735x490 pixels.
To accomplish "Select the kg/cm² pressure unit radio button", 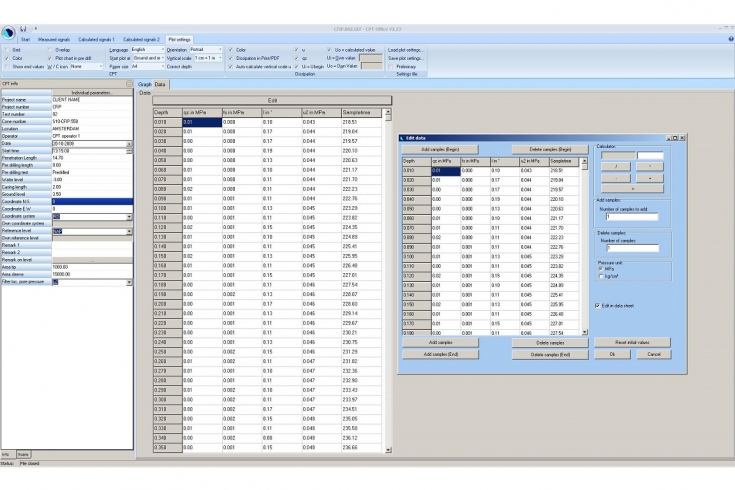I will coord(599,274).
